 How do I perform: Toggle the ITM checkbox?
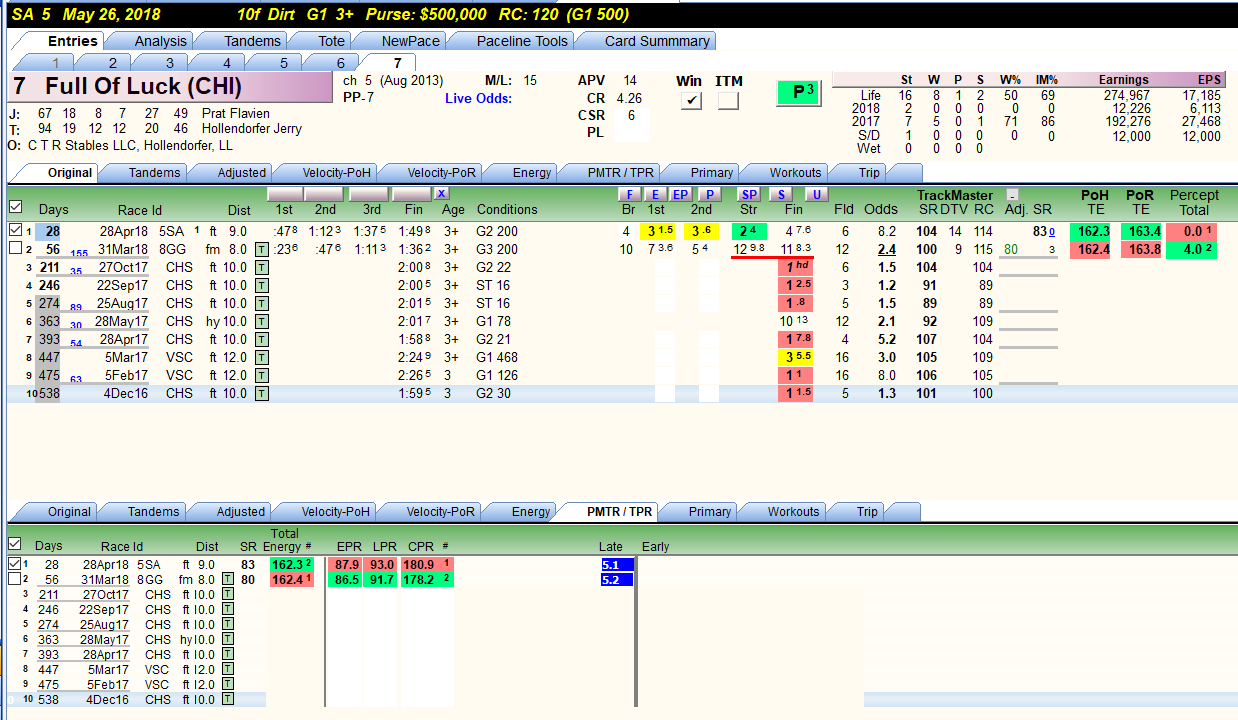coord(728,100)
